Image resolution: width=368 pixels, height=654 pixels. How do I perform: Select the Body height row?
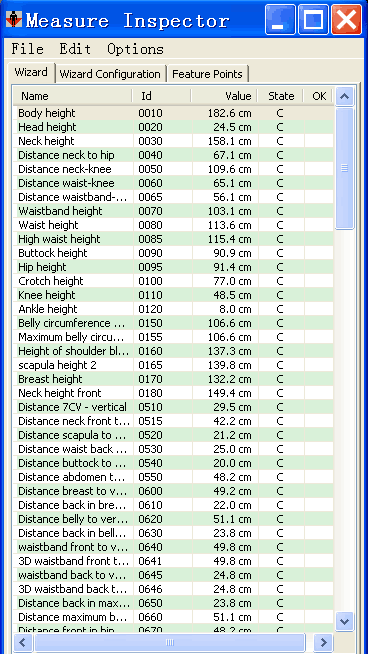pyautogui.click(x=173, y=113)
